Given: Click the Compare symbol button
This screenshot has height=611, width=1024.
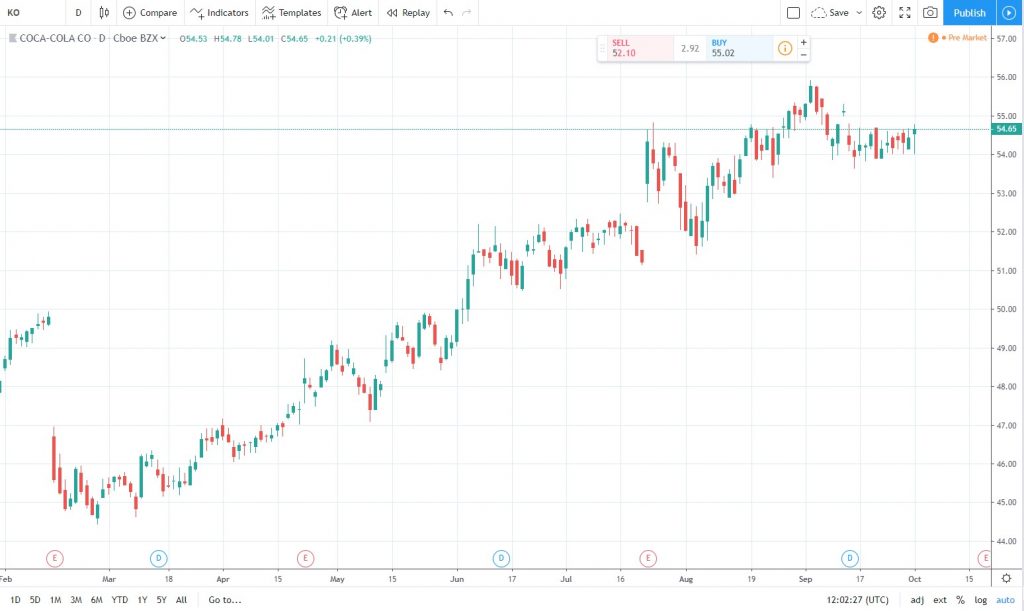Looking at the screenshot, I should [x=150, y=13].
